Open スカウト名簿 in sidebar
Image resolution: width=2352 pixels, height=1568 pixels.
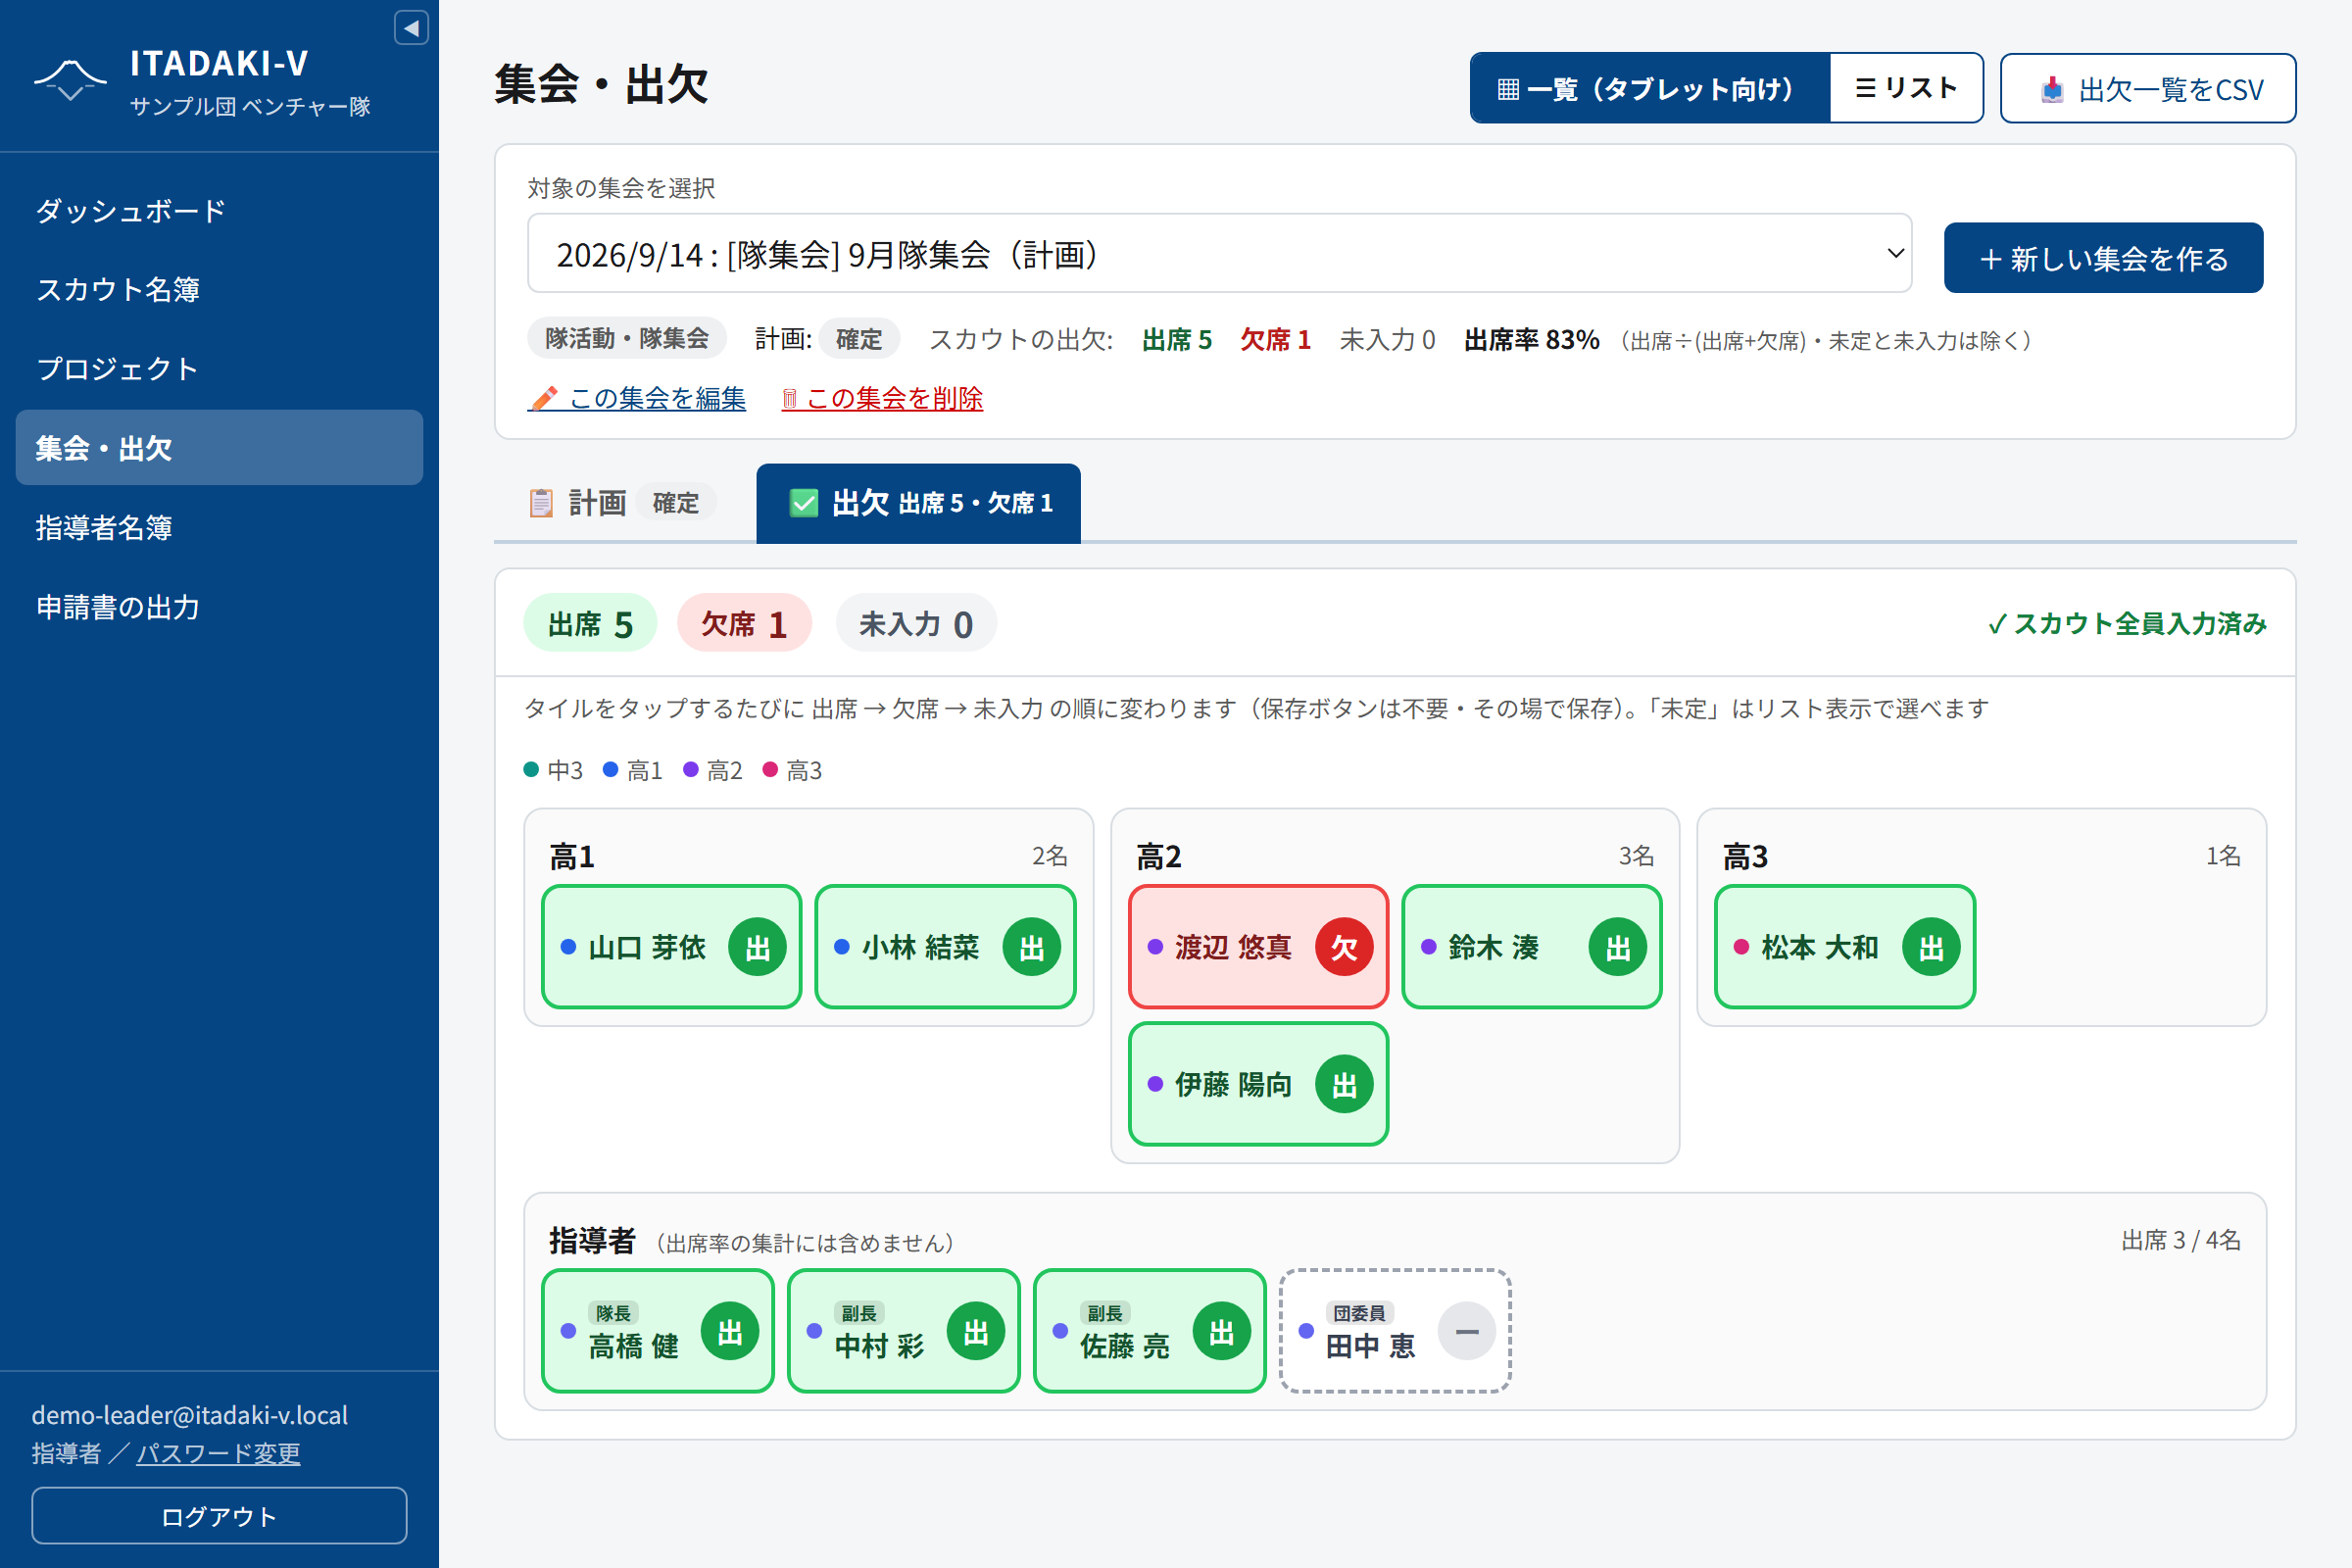[219, 290]
